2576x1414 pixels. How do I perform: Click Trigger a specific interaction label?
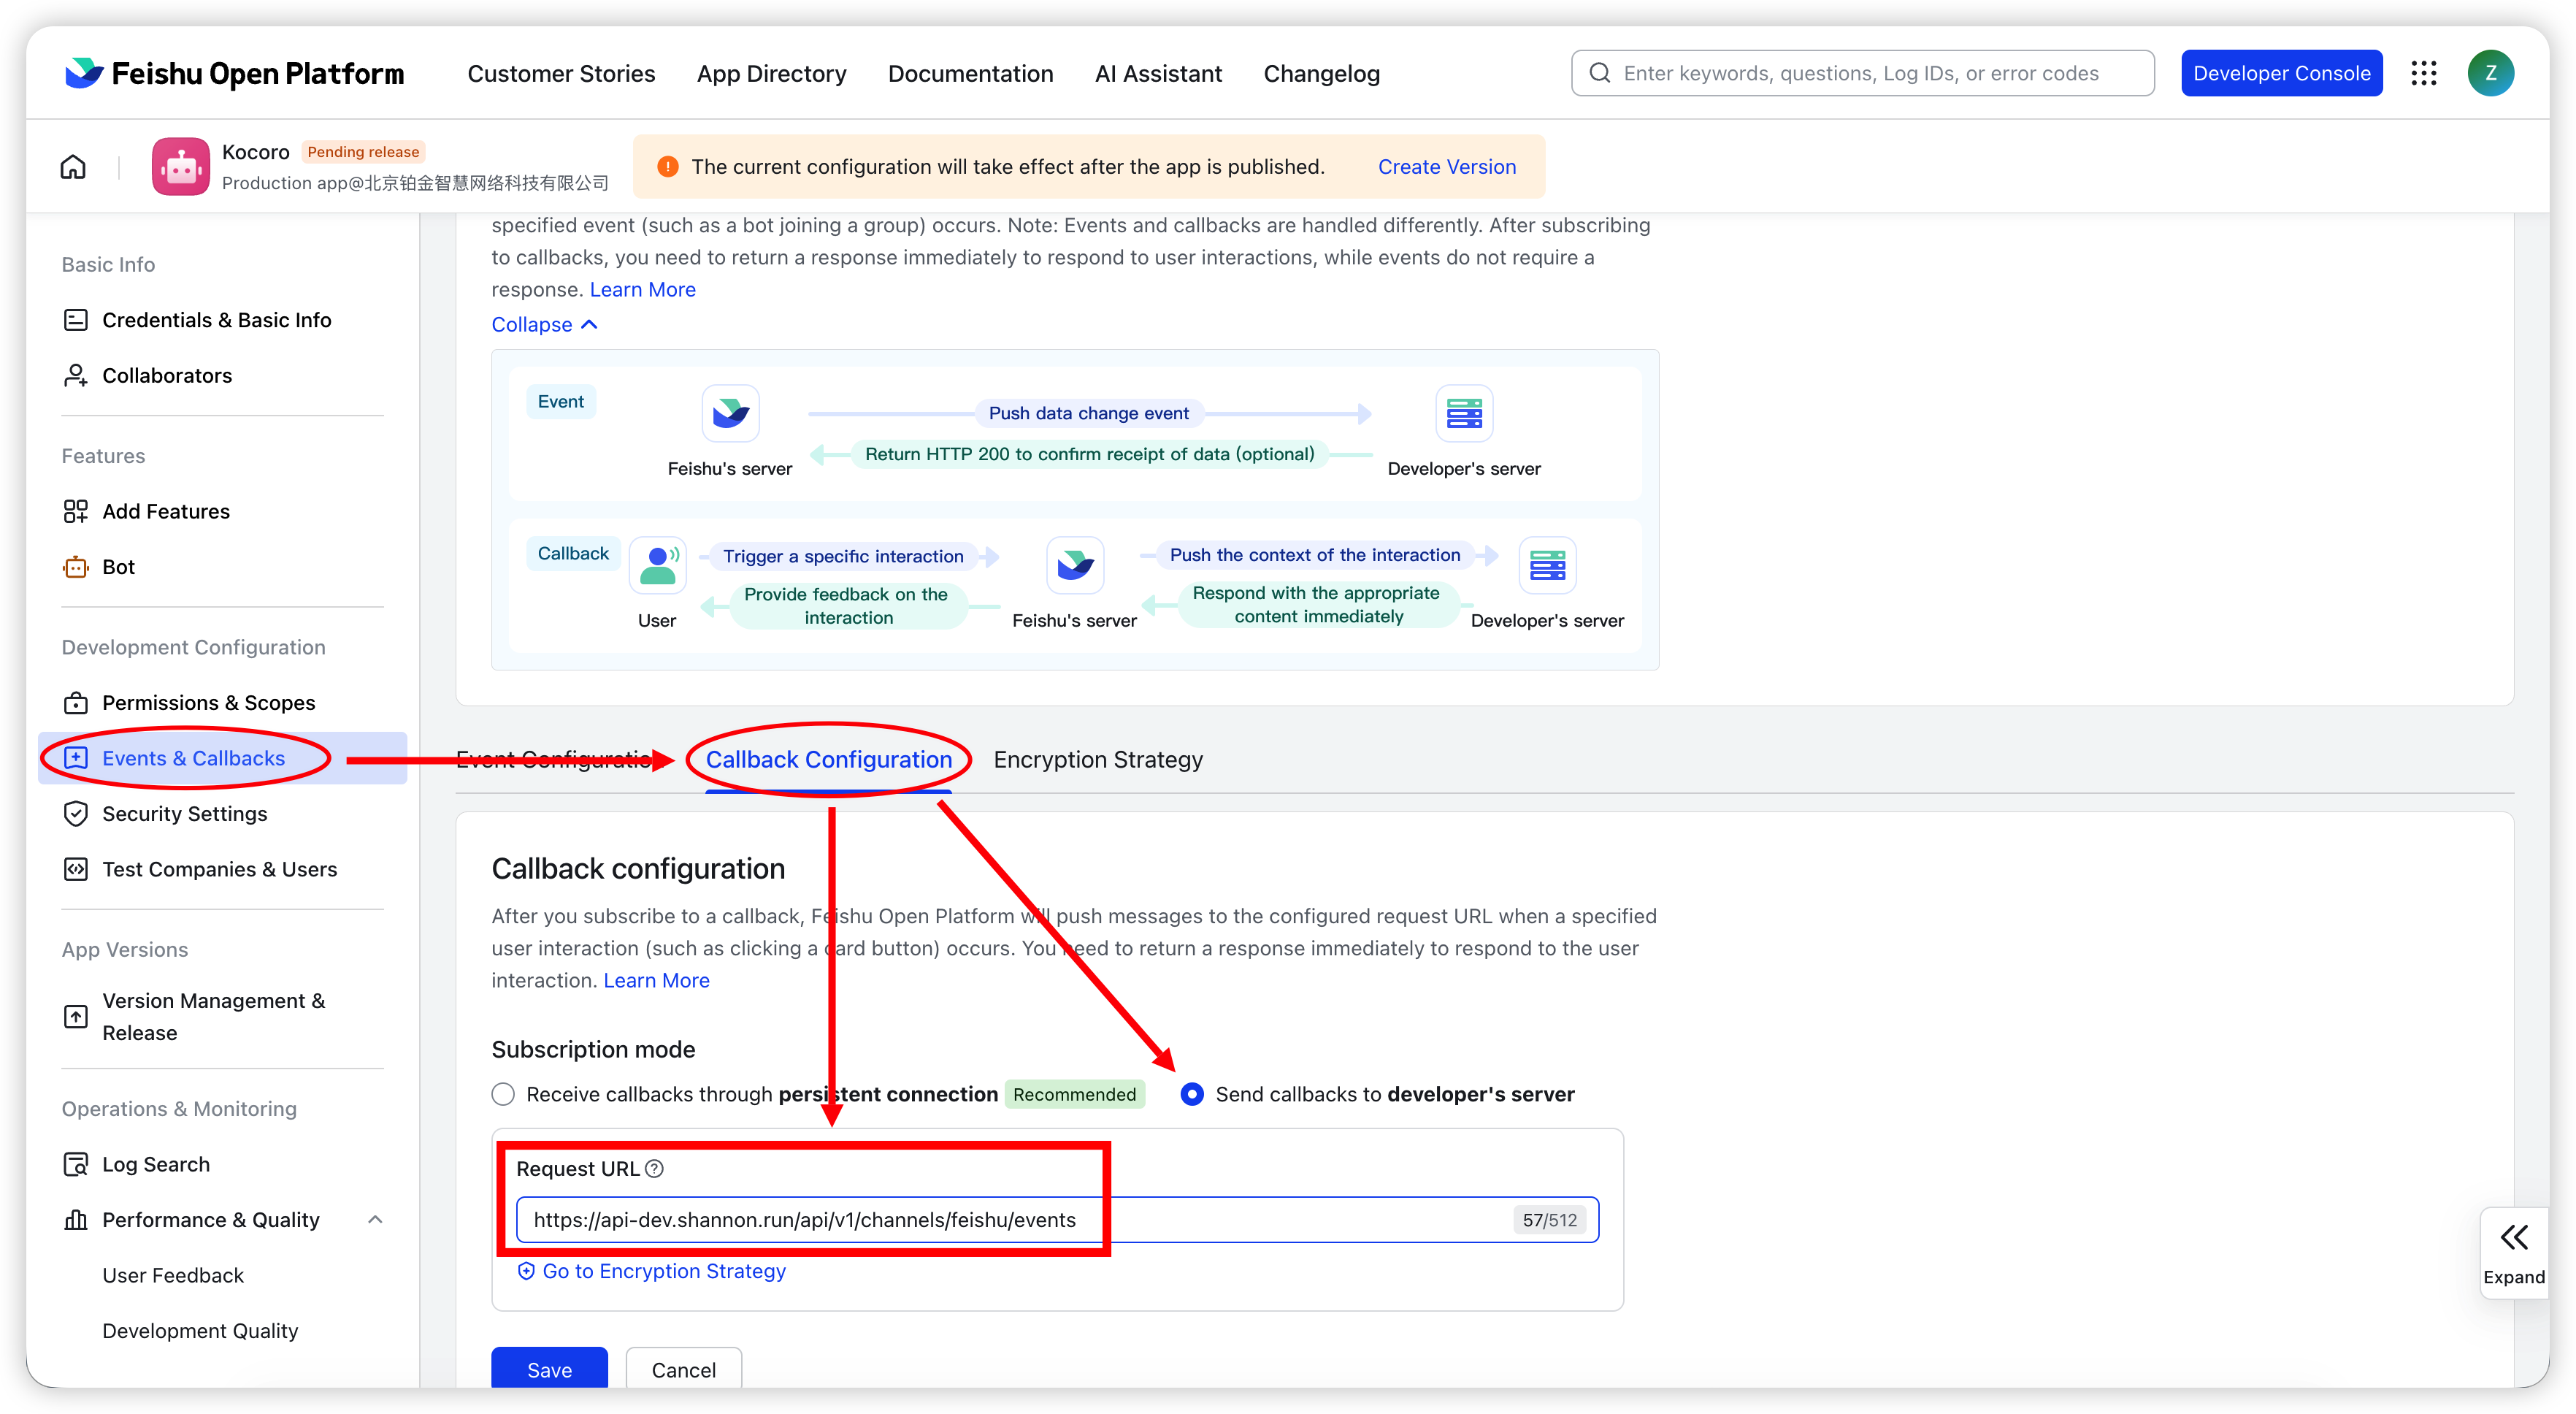843,556
